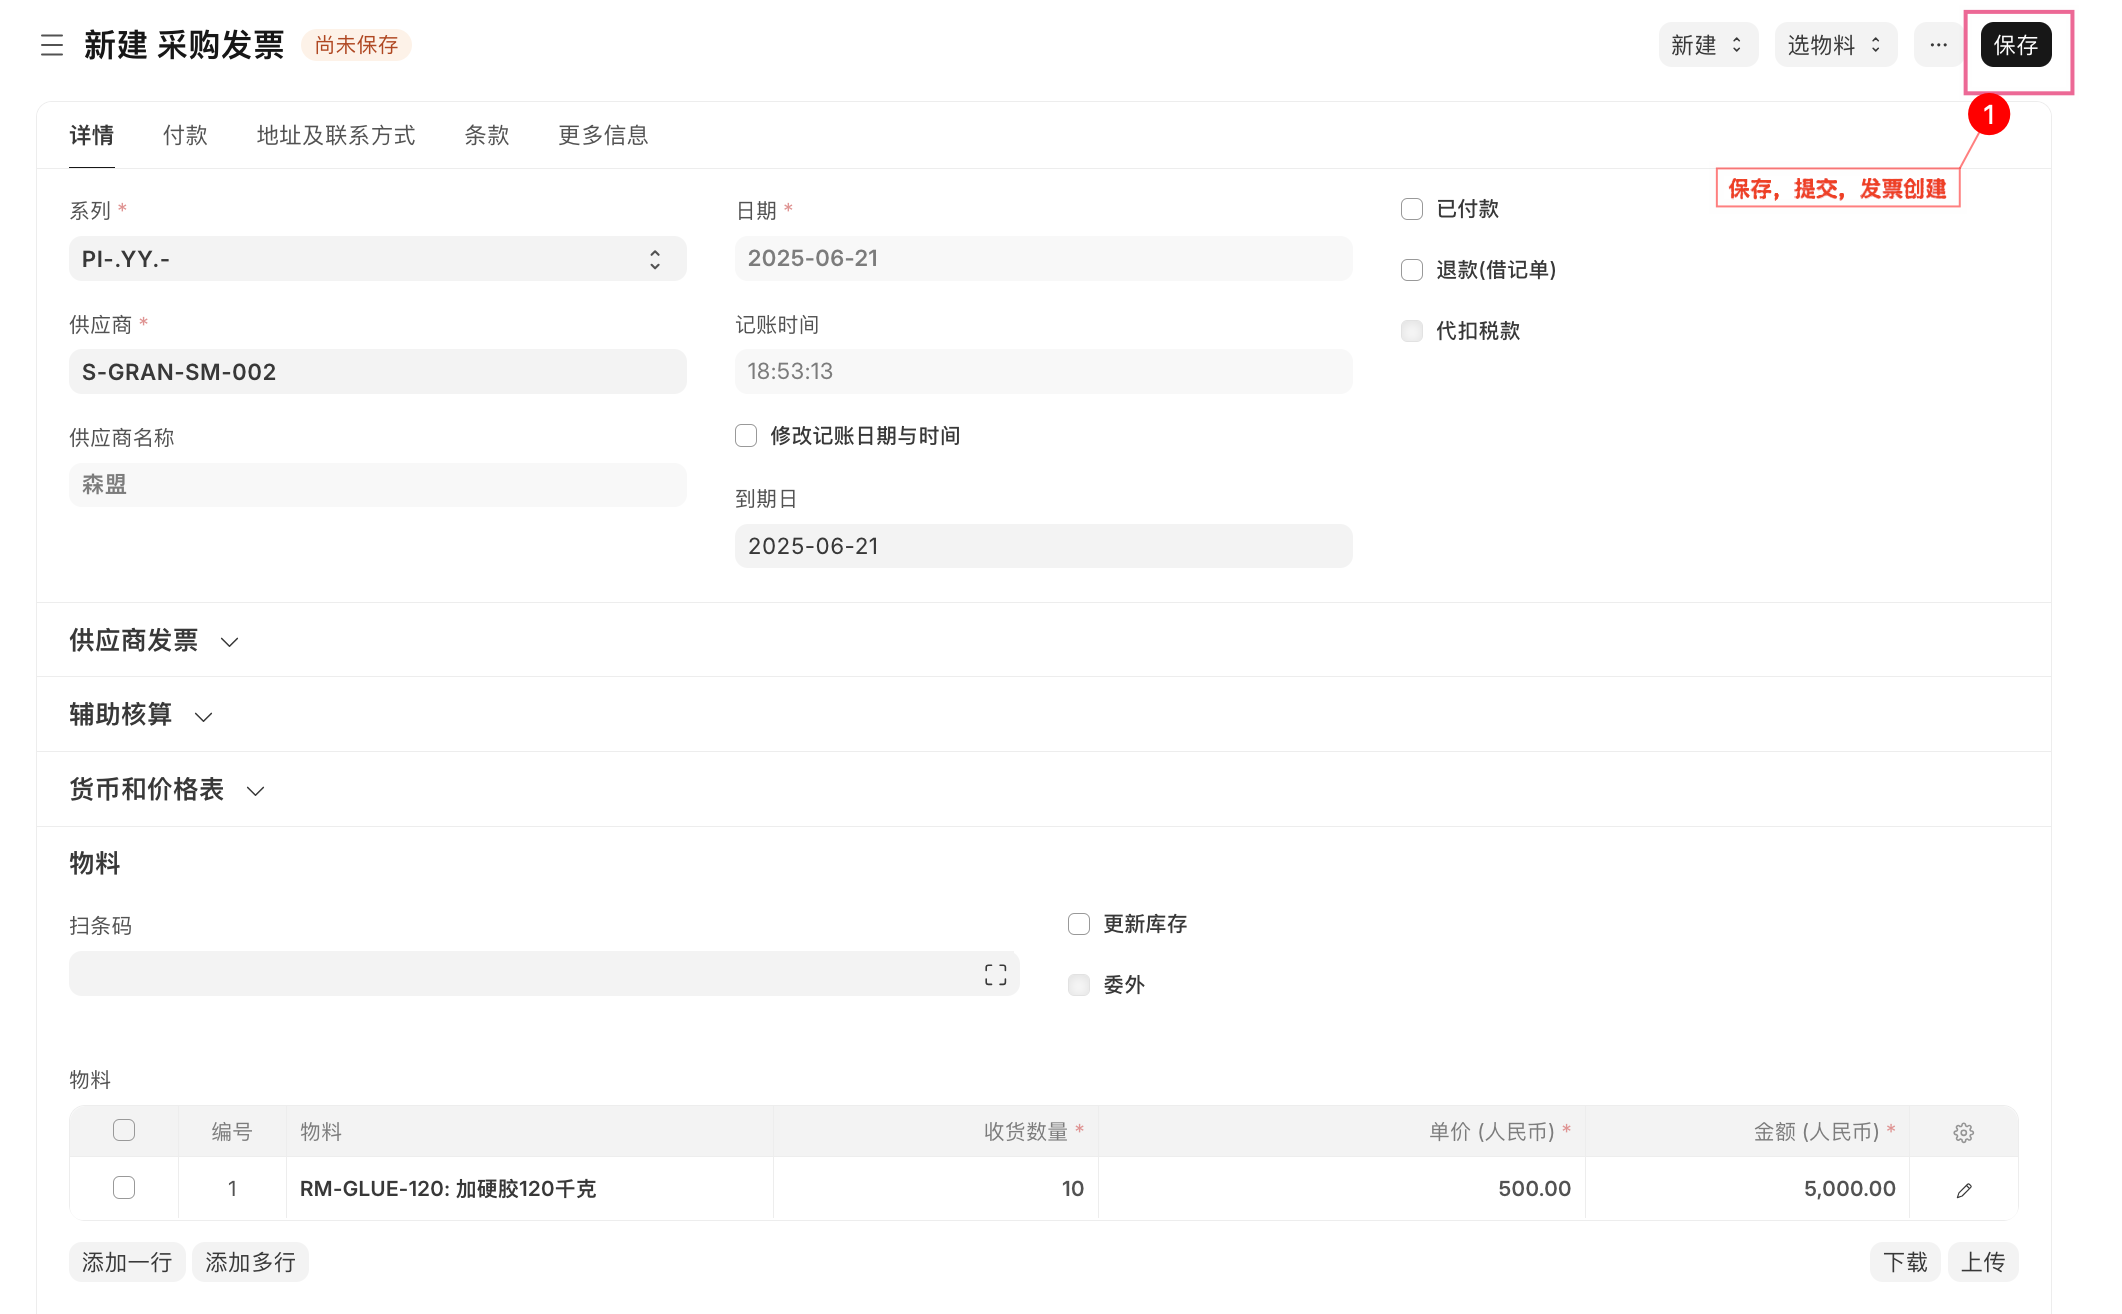2122x1314 pixels.
Task: Open the 选物料 dropdown
Action: click(x=1835, y=44)
